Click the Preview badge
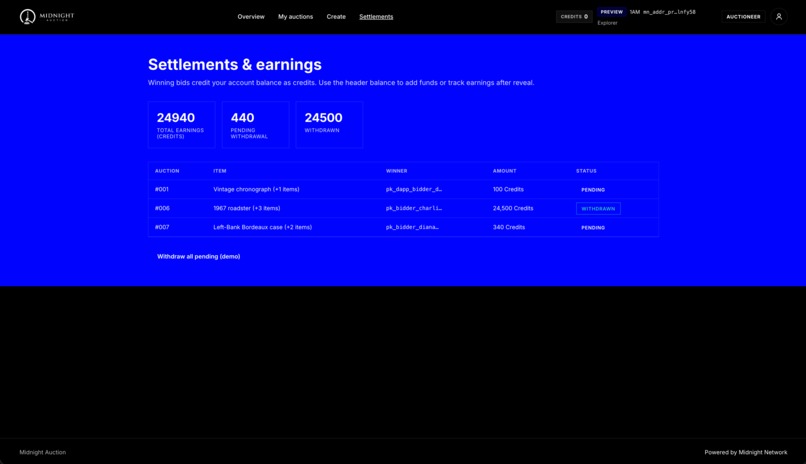This screenshot has width=806, height=464. (611, 12)
